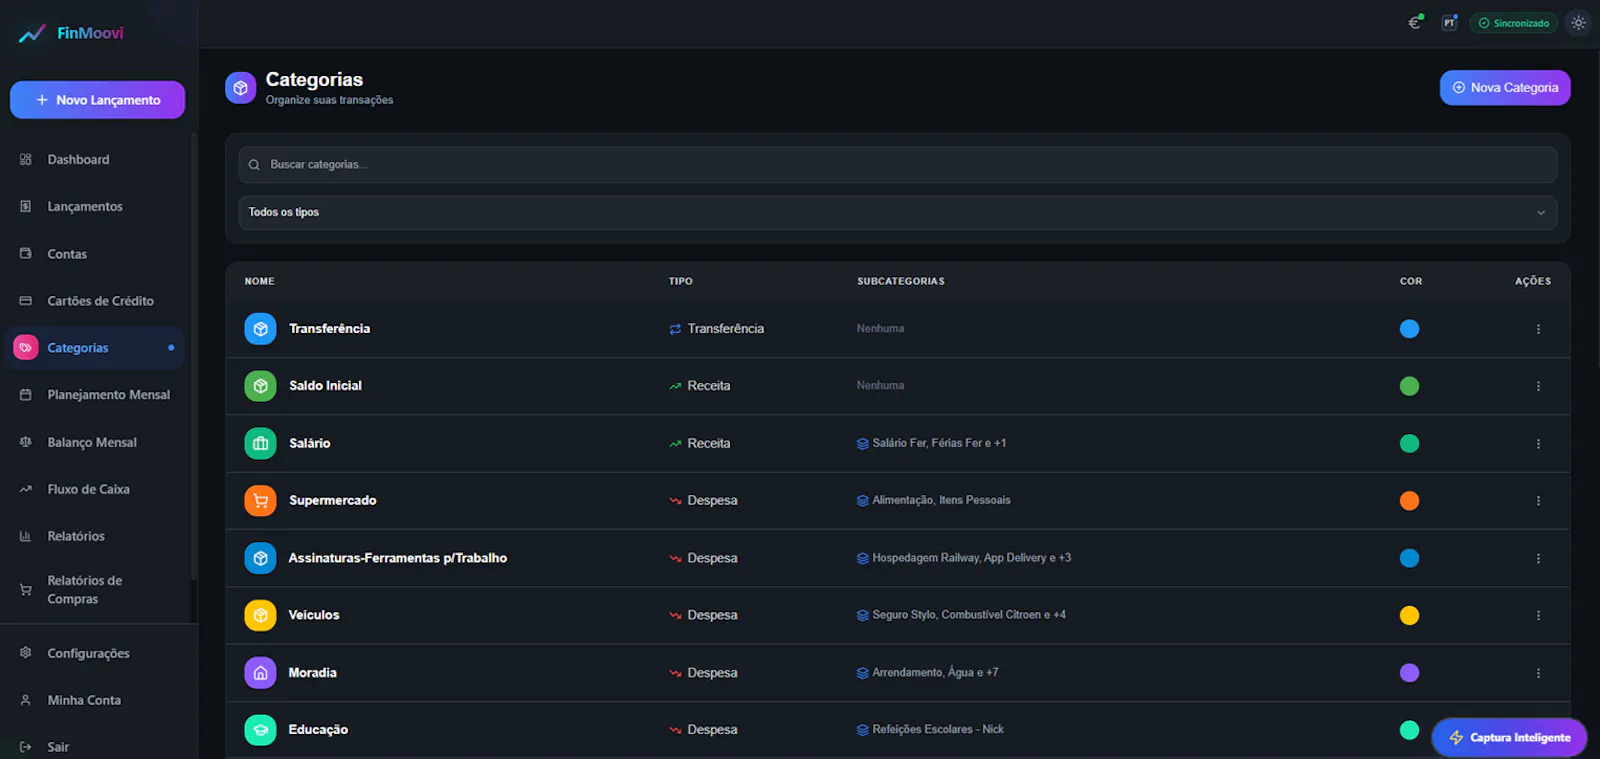Click the Configurações gear icon
The height and width of the screenshot is (759, 1600).
(x=26, y=653)
